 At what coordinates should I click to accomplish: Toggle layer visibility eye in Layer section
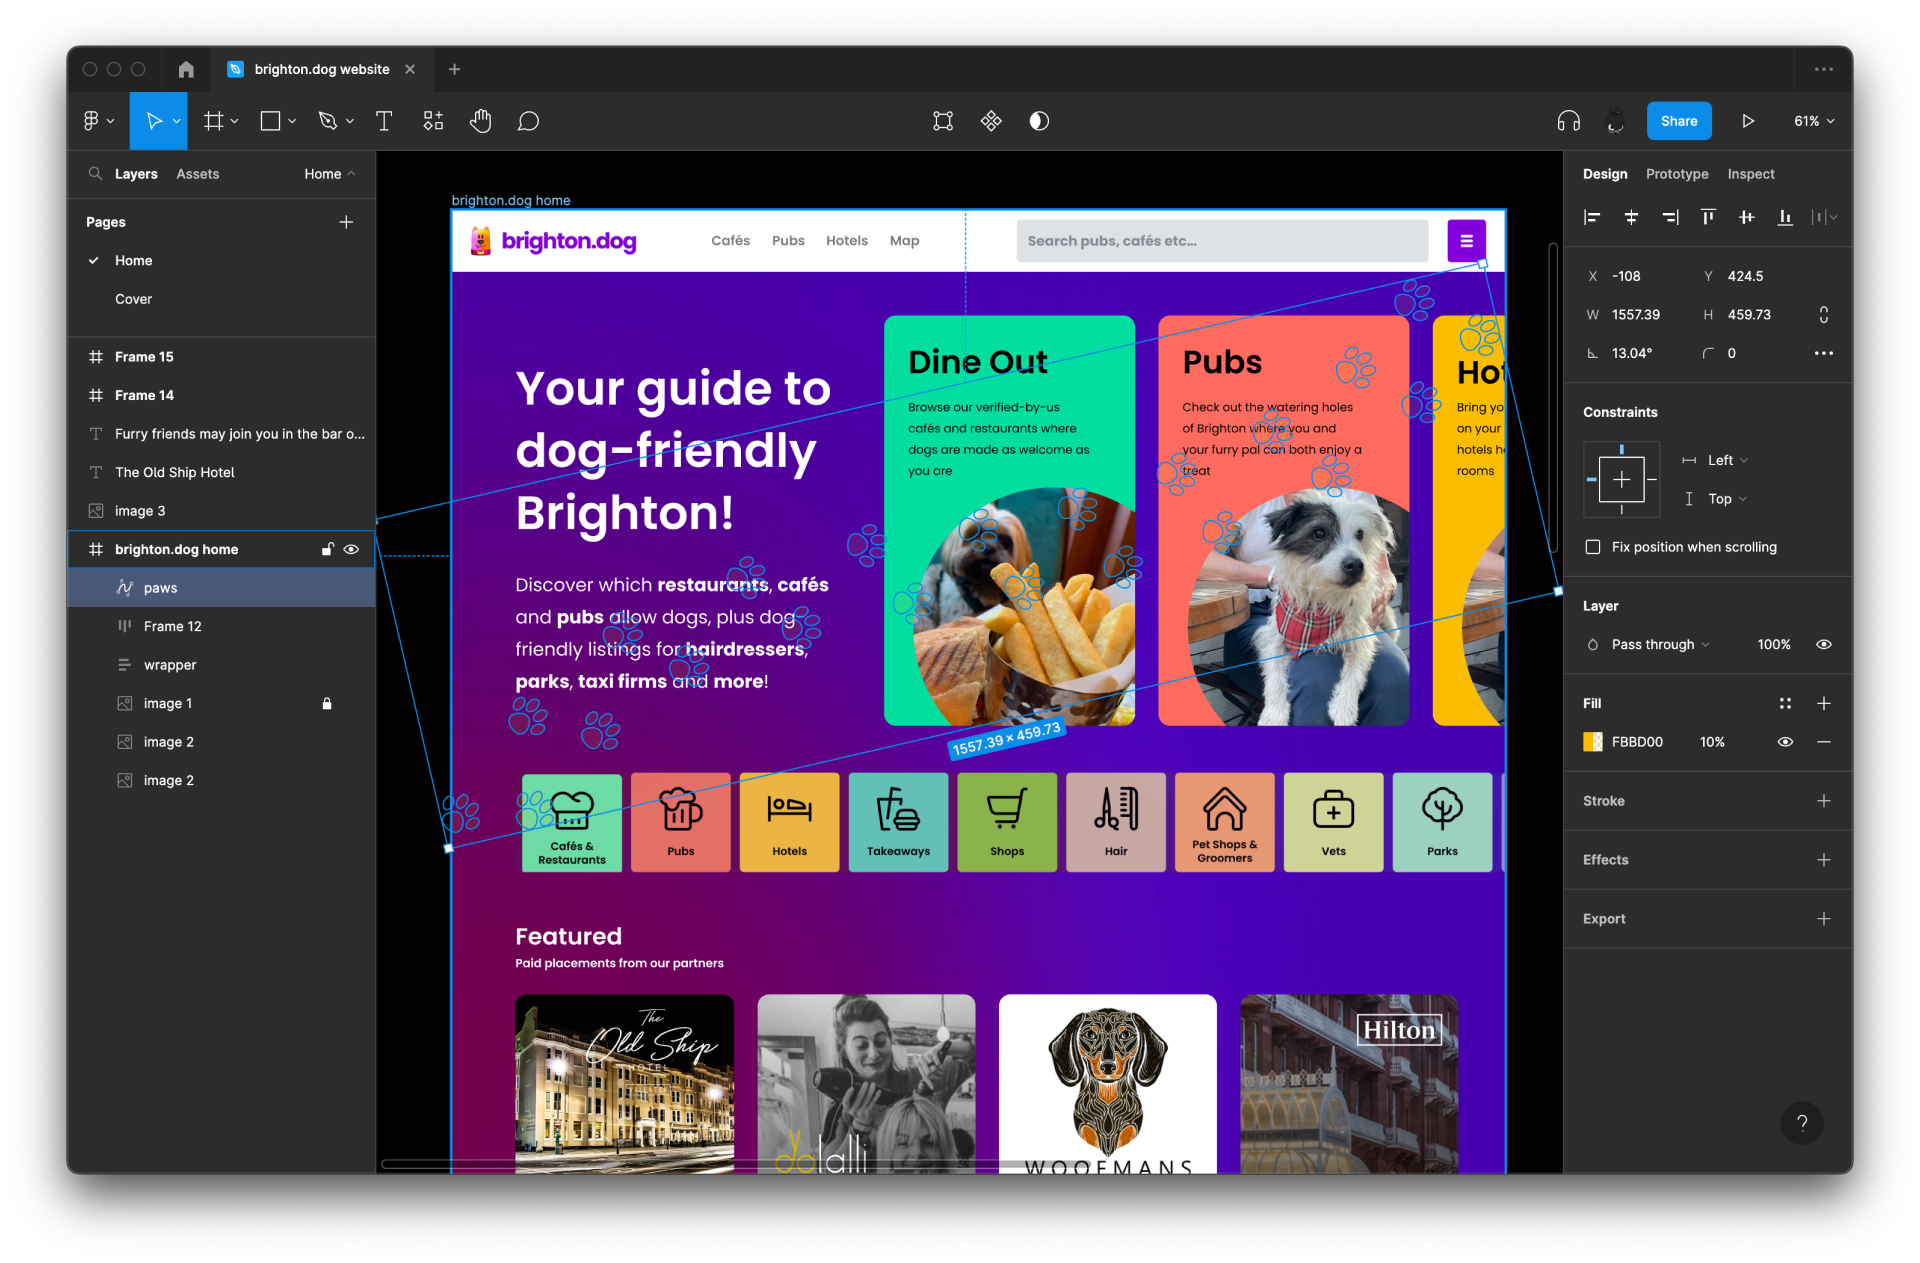(1824, 645)
